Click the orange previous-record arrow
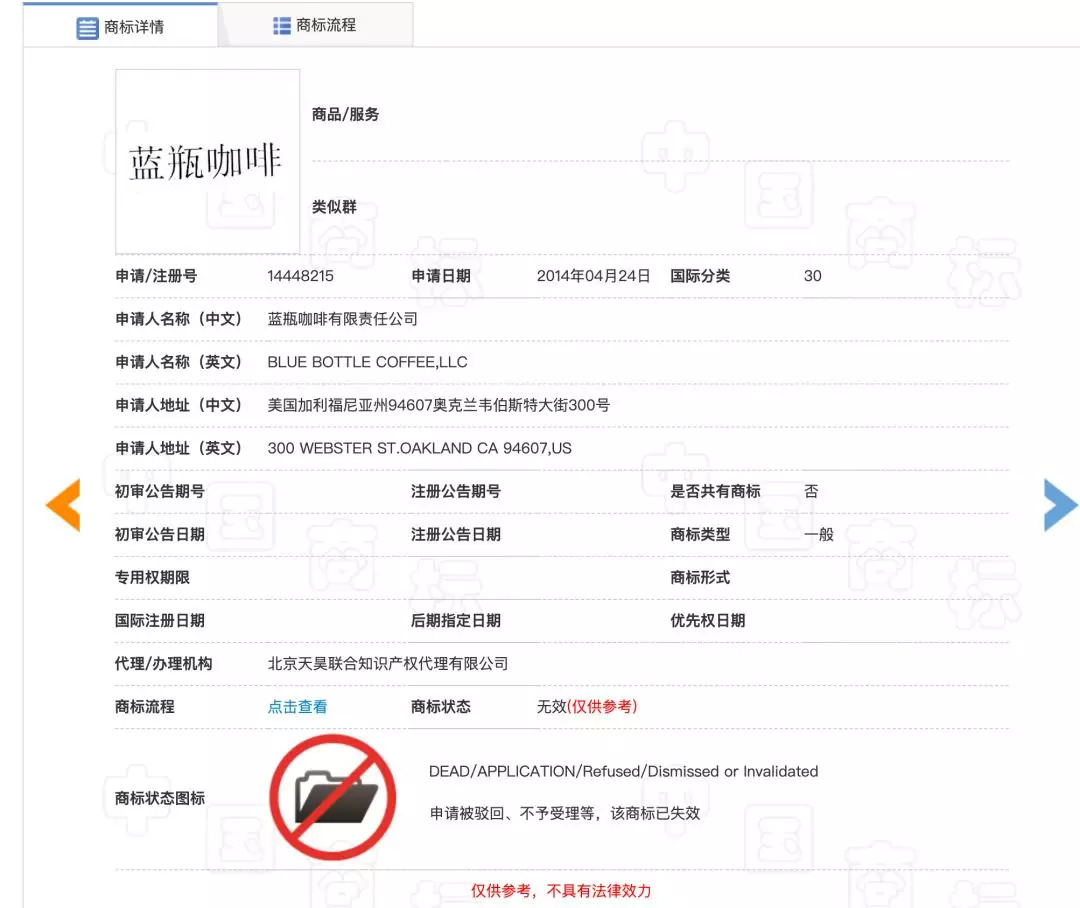 tap(63, 505)
